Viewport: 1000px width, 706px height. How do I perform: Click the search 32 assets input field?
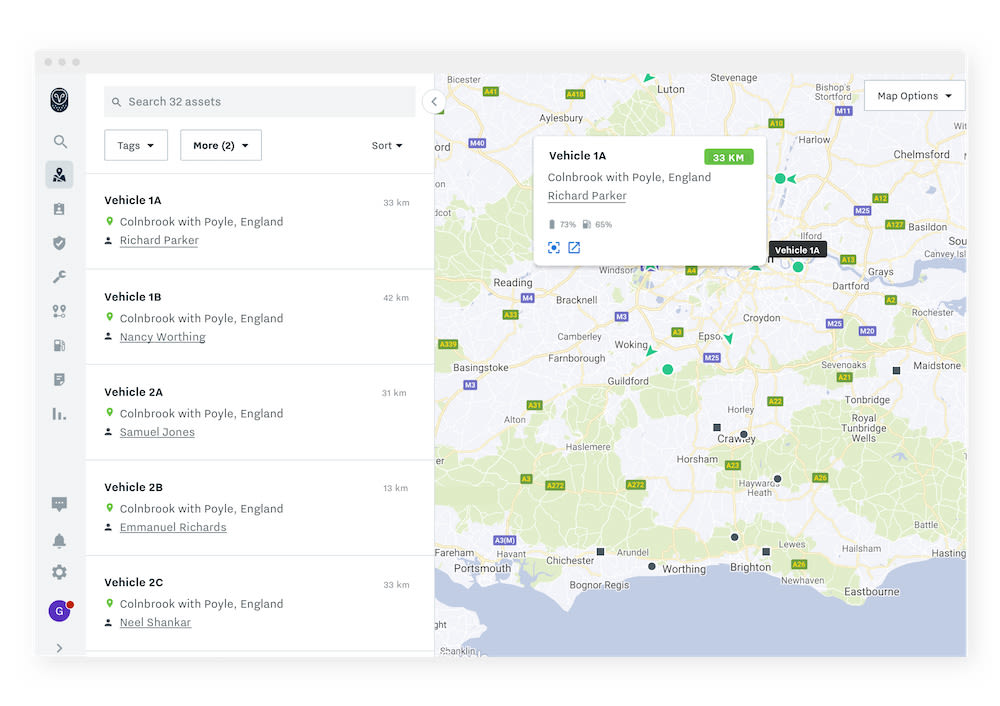click(260, 101)
